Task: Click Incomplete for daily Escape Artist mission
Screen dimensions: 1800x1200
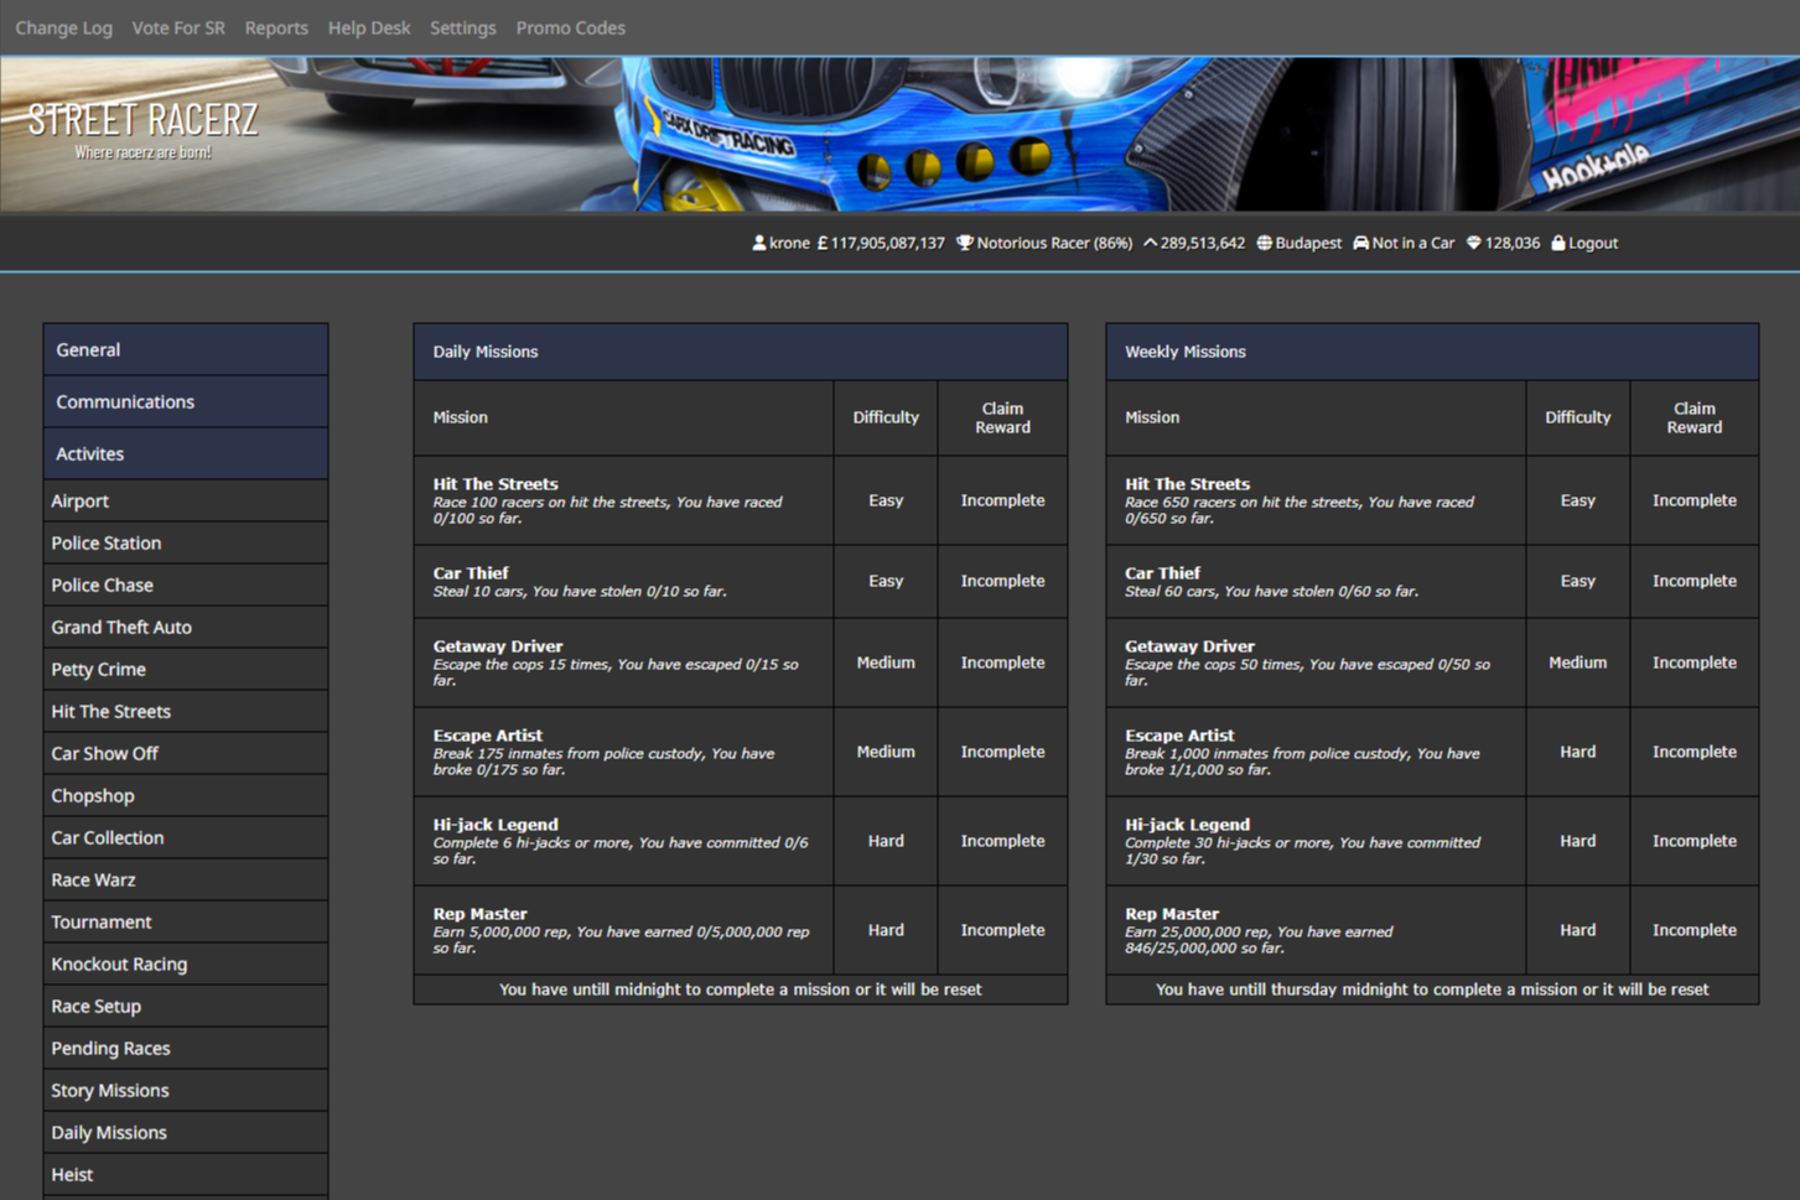Action: 1002,751
